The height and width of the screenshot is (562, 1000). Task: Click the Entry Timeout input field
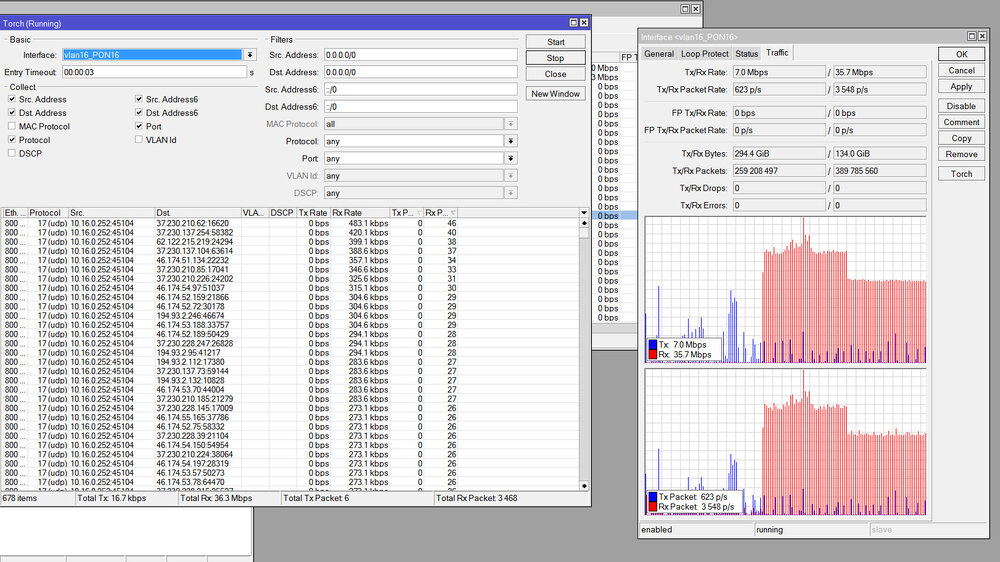[153, 72]
